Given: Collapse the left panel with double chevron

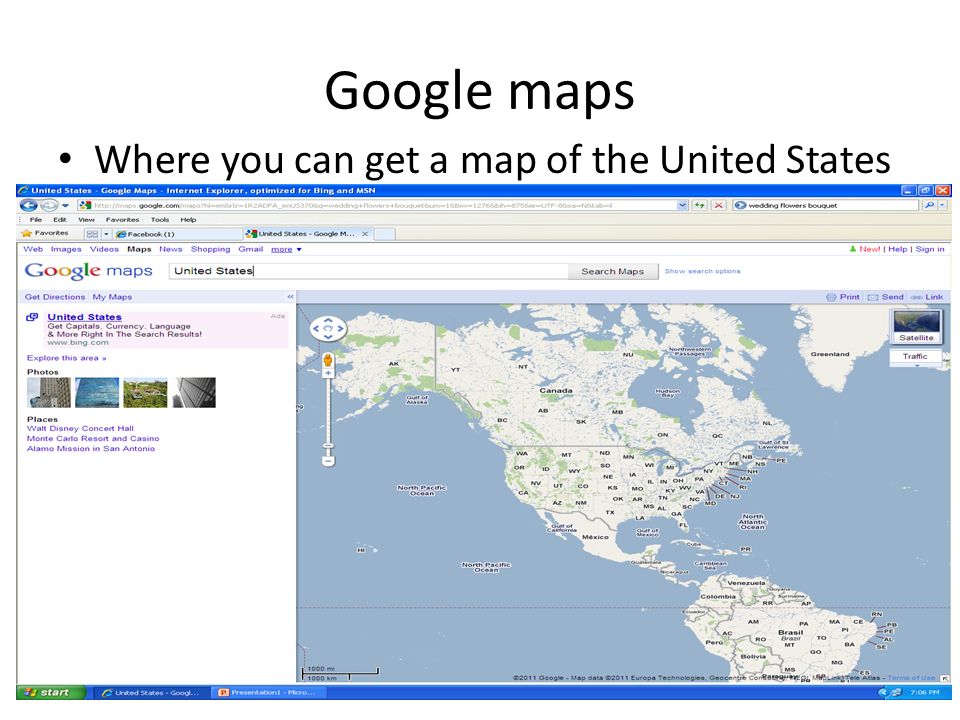Looking at the screenshot, I should pyautogui.click(x=290, y=297).
